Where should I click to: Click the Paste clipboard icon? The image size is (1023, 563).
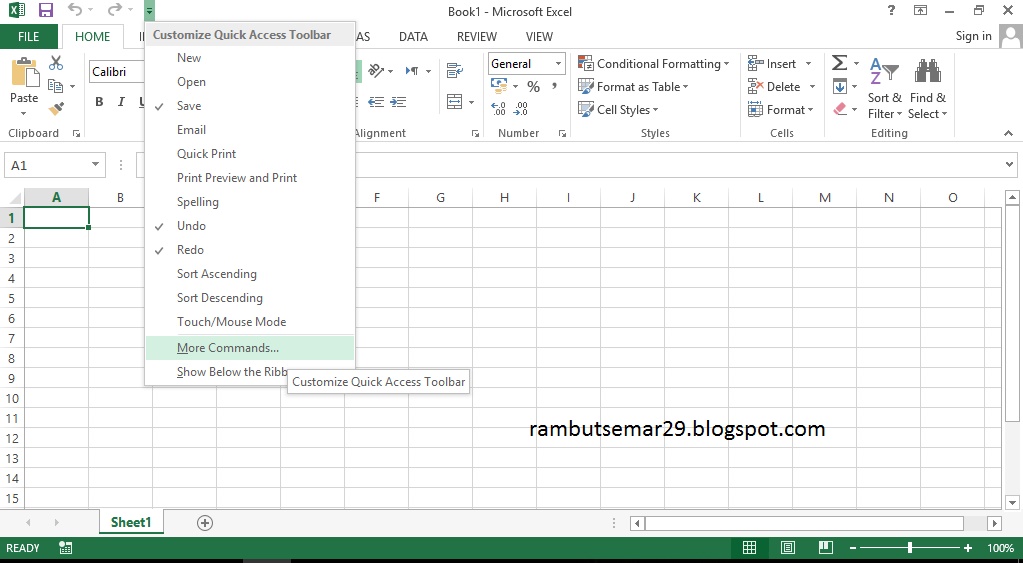pyautogui.click(x=25, y=72)
